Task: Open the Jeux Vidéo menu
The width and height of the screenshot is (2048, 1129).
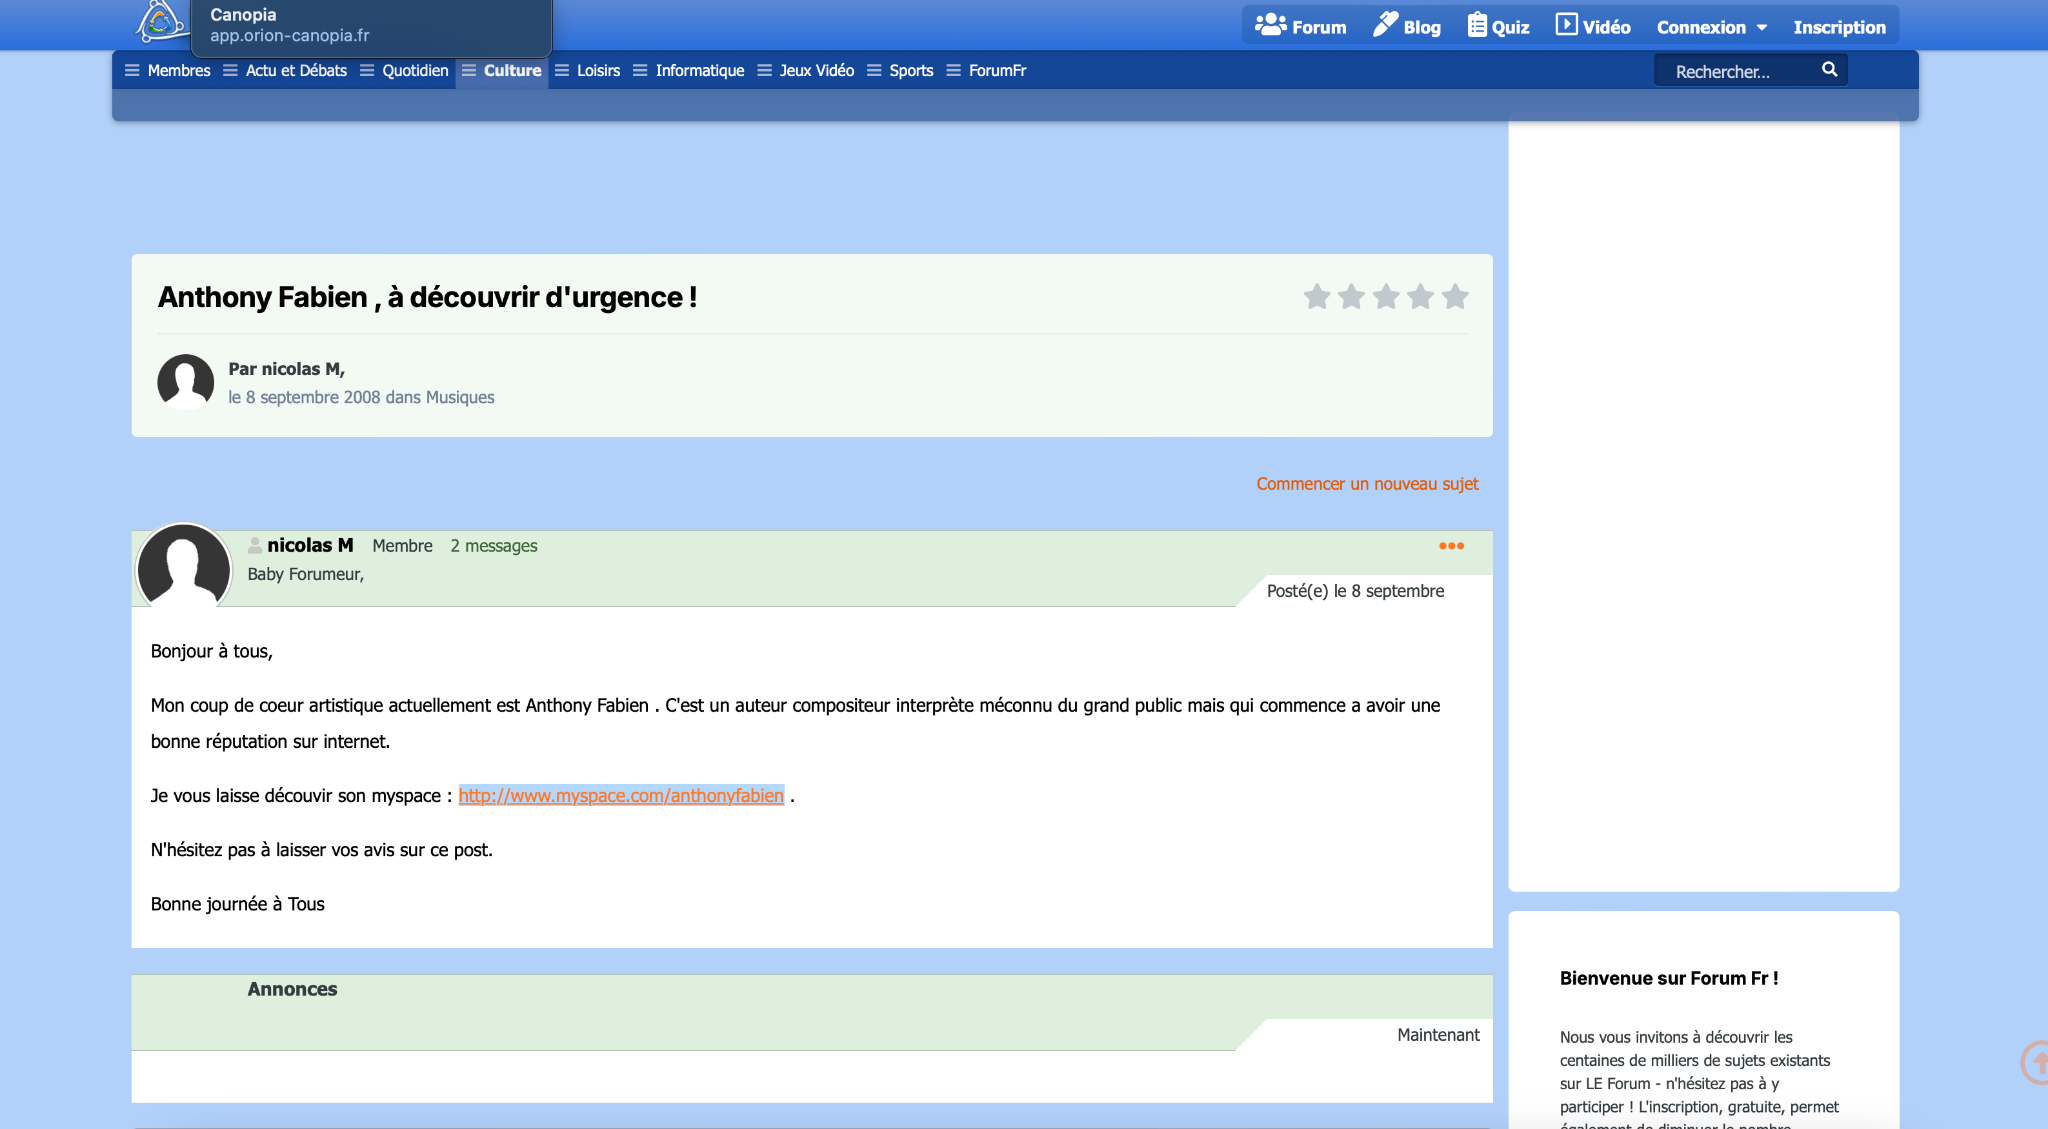Action: pos(806,70)
